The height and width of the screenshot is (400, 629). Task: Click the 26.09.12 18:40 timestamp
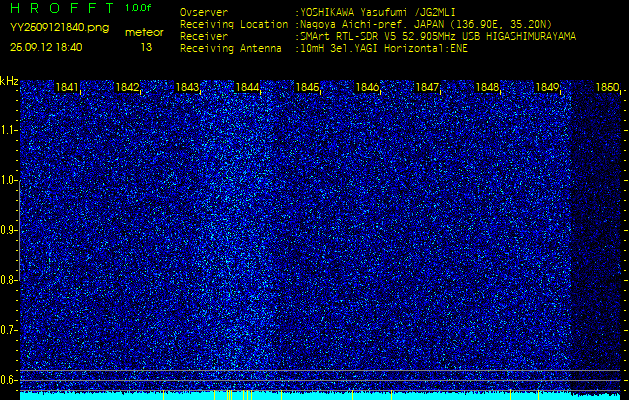pyautogui.click(x=46, y=47)
